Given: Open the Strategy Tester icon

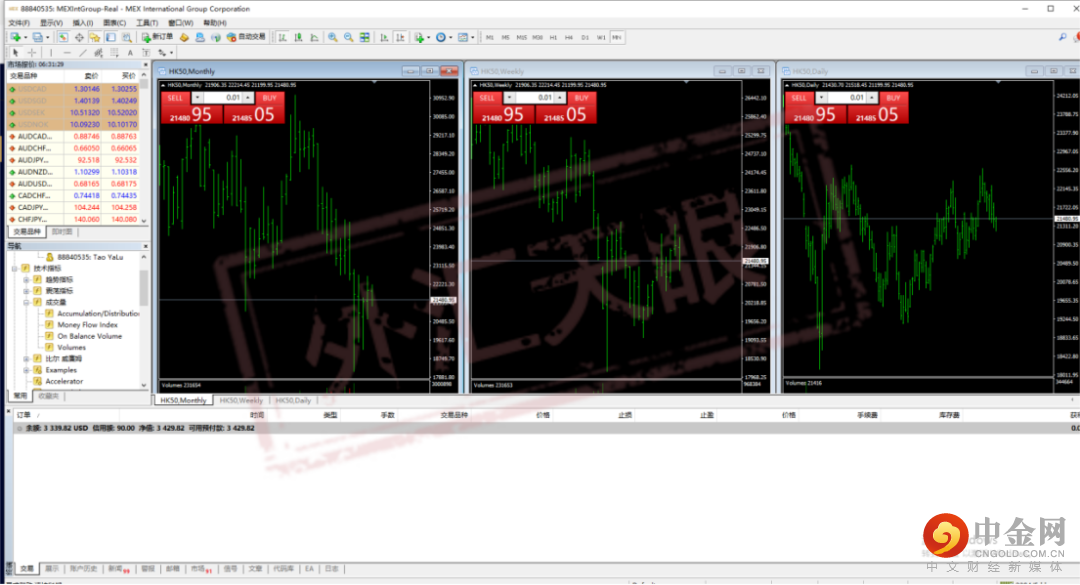Looking at the screenshot, I should 127,37.
